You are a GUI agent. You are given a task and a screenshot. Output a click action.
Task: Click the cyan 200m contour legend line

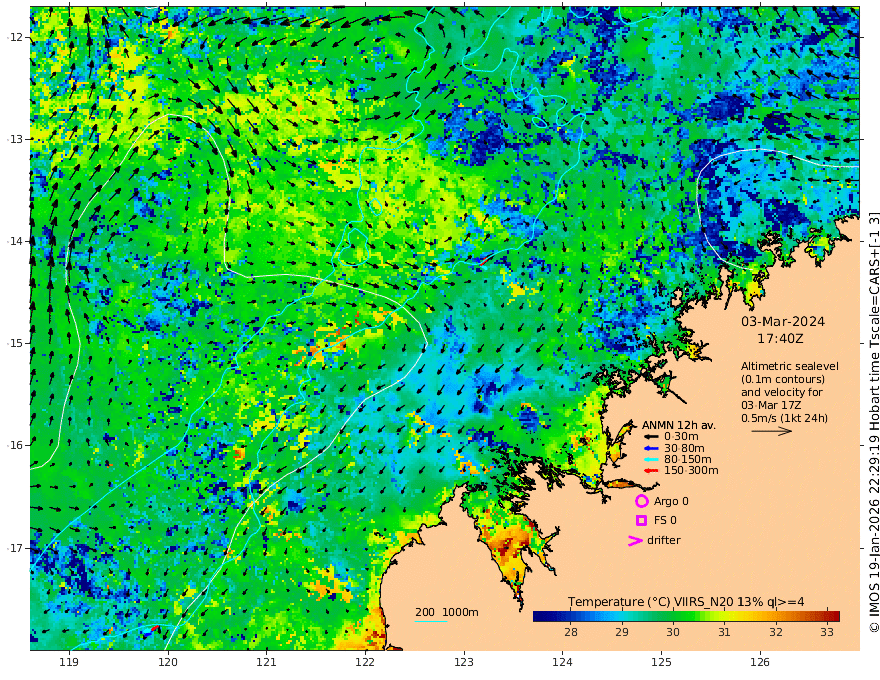431,621
